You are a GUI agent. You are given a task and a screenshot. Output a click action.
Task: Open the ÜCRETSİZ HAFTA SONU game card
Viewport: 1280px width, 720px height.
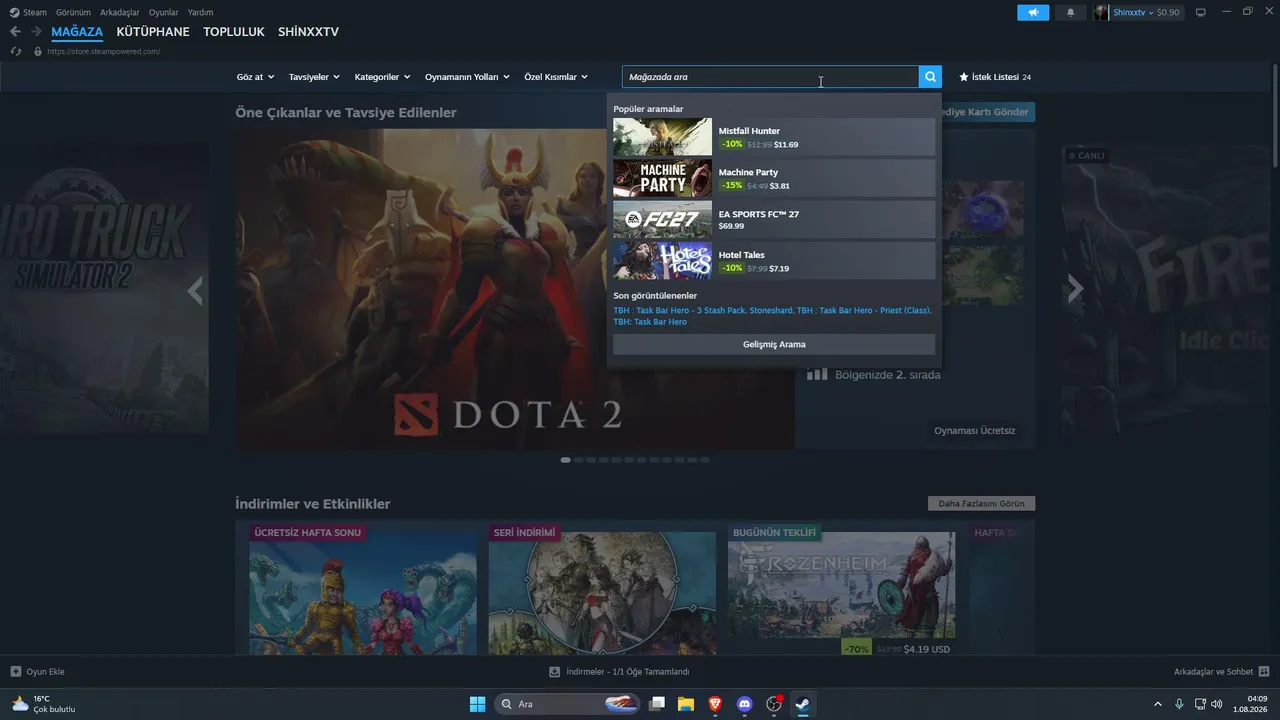363,593
